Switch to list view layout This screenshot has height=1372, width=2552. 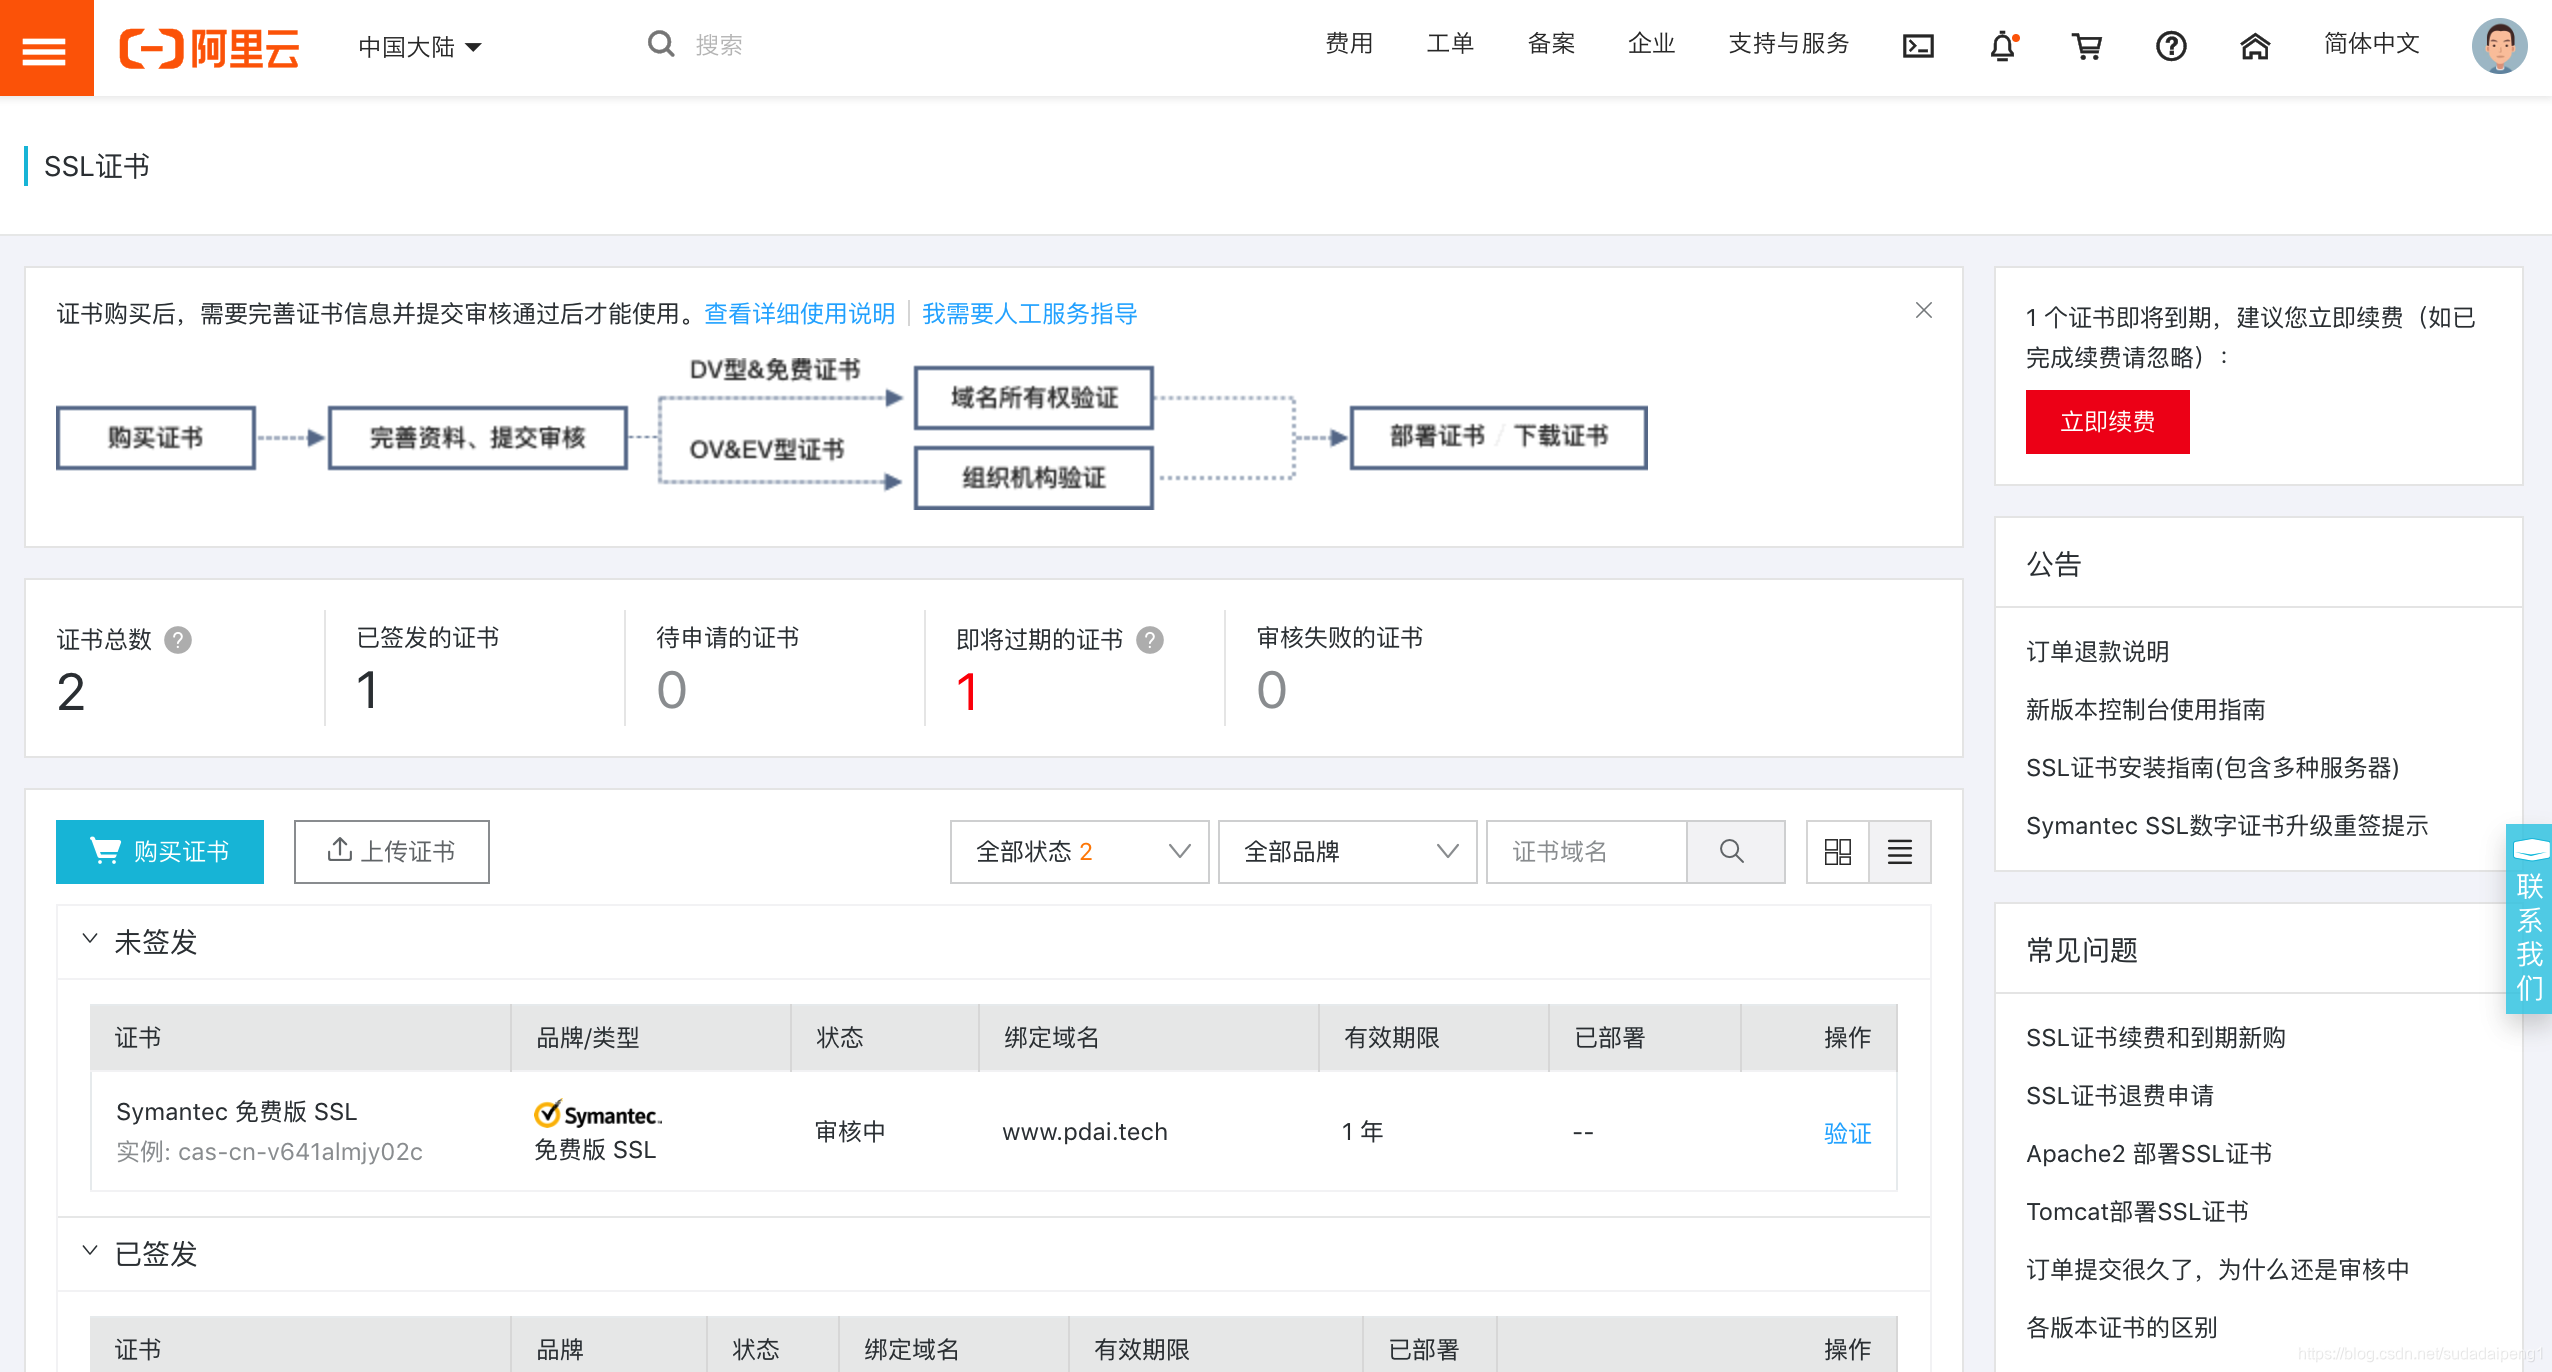point(1900,852)
